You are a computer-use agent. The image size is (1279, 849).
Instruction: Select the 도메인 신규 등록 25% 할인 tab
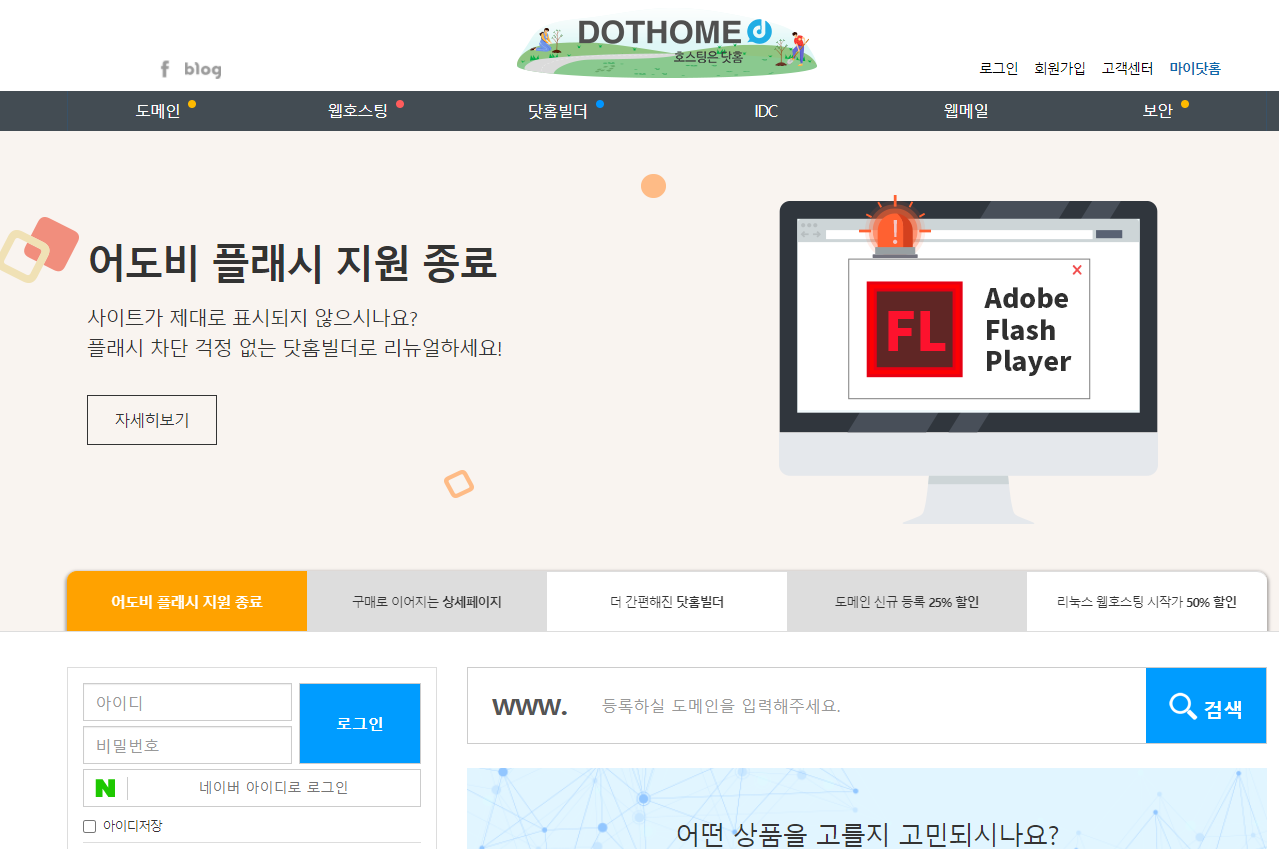[907, 601]
